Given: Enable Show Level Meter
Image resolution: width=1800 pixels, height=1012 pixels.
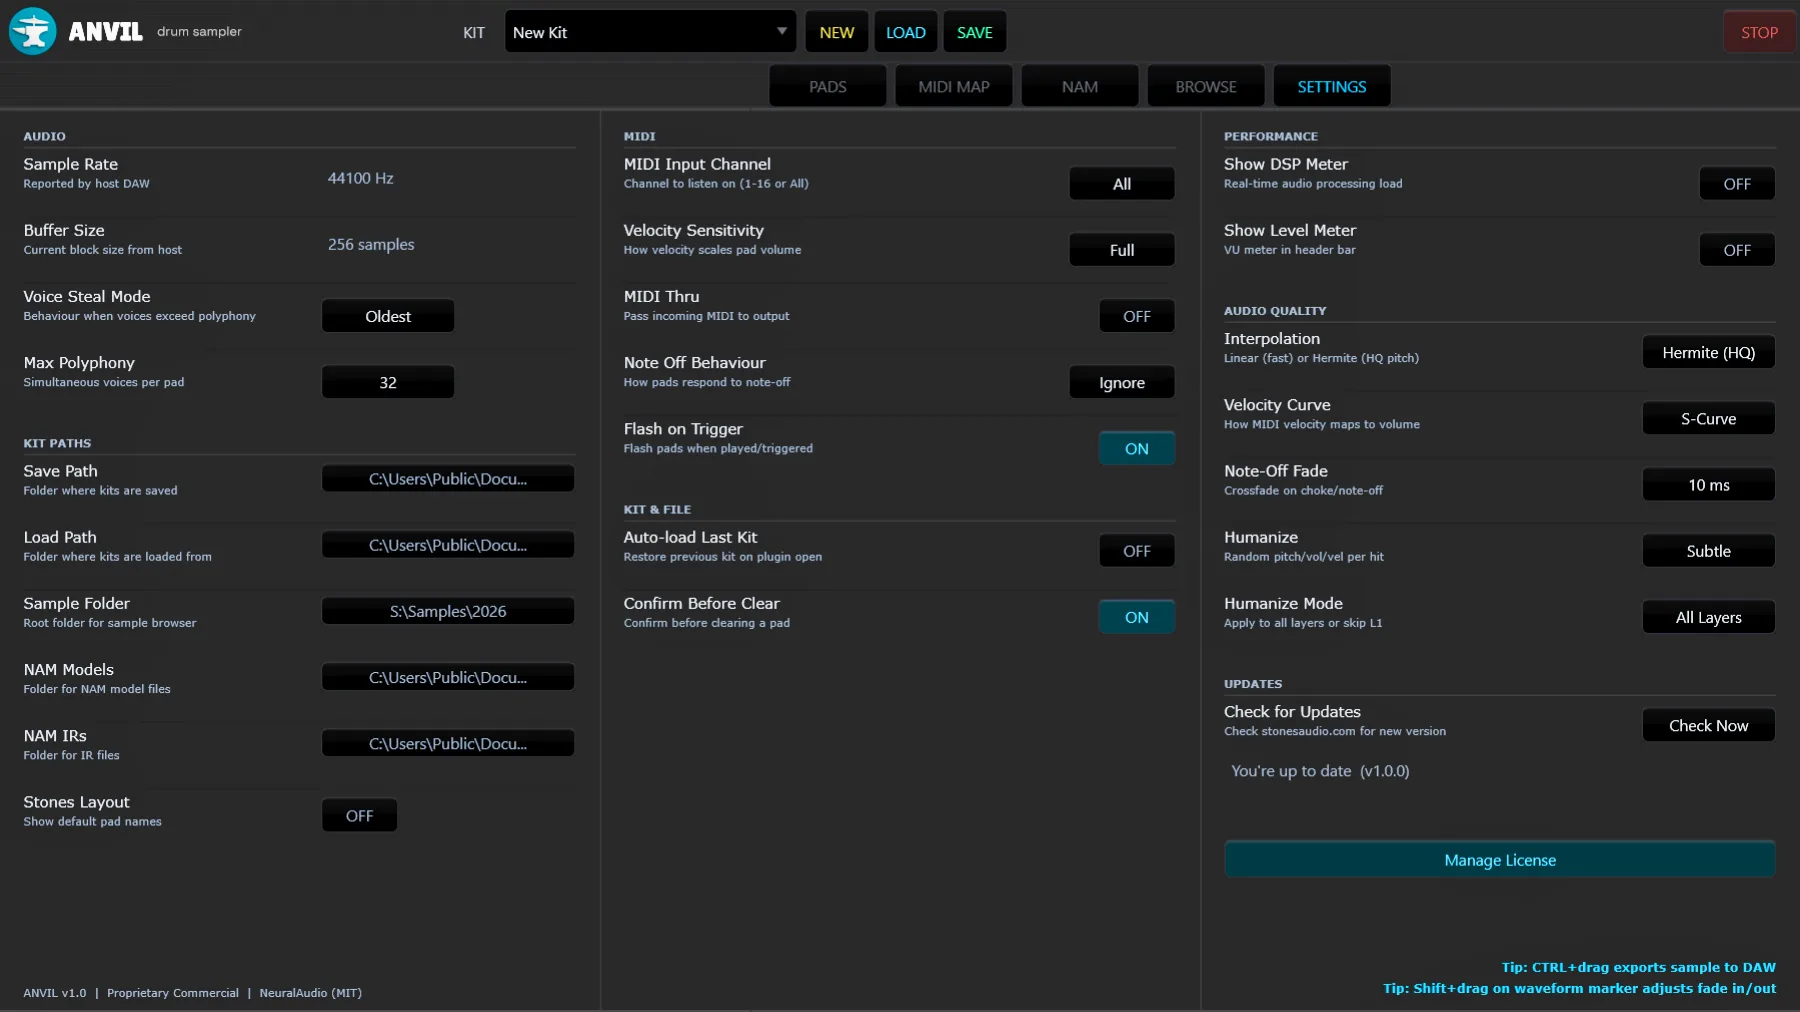Looking at the screenshot, I should pos(1737,250).
